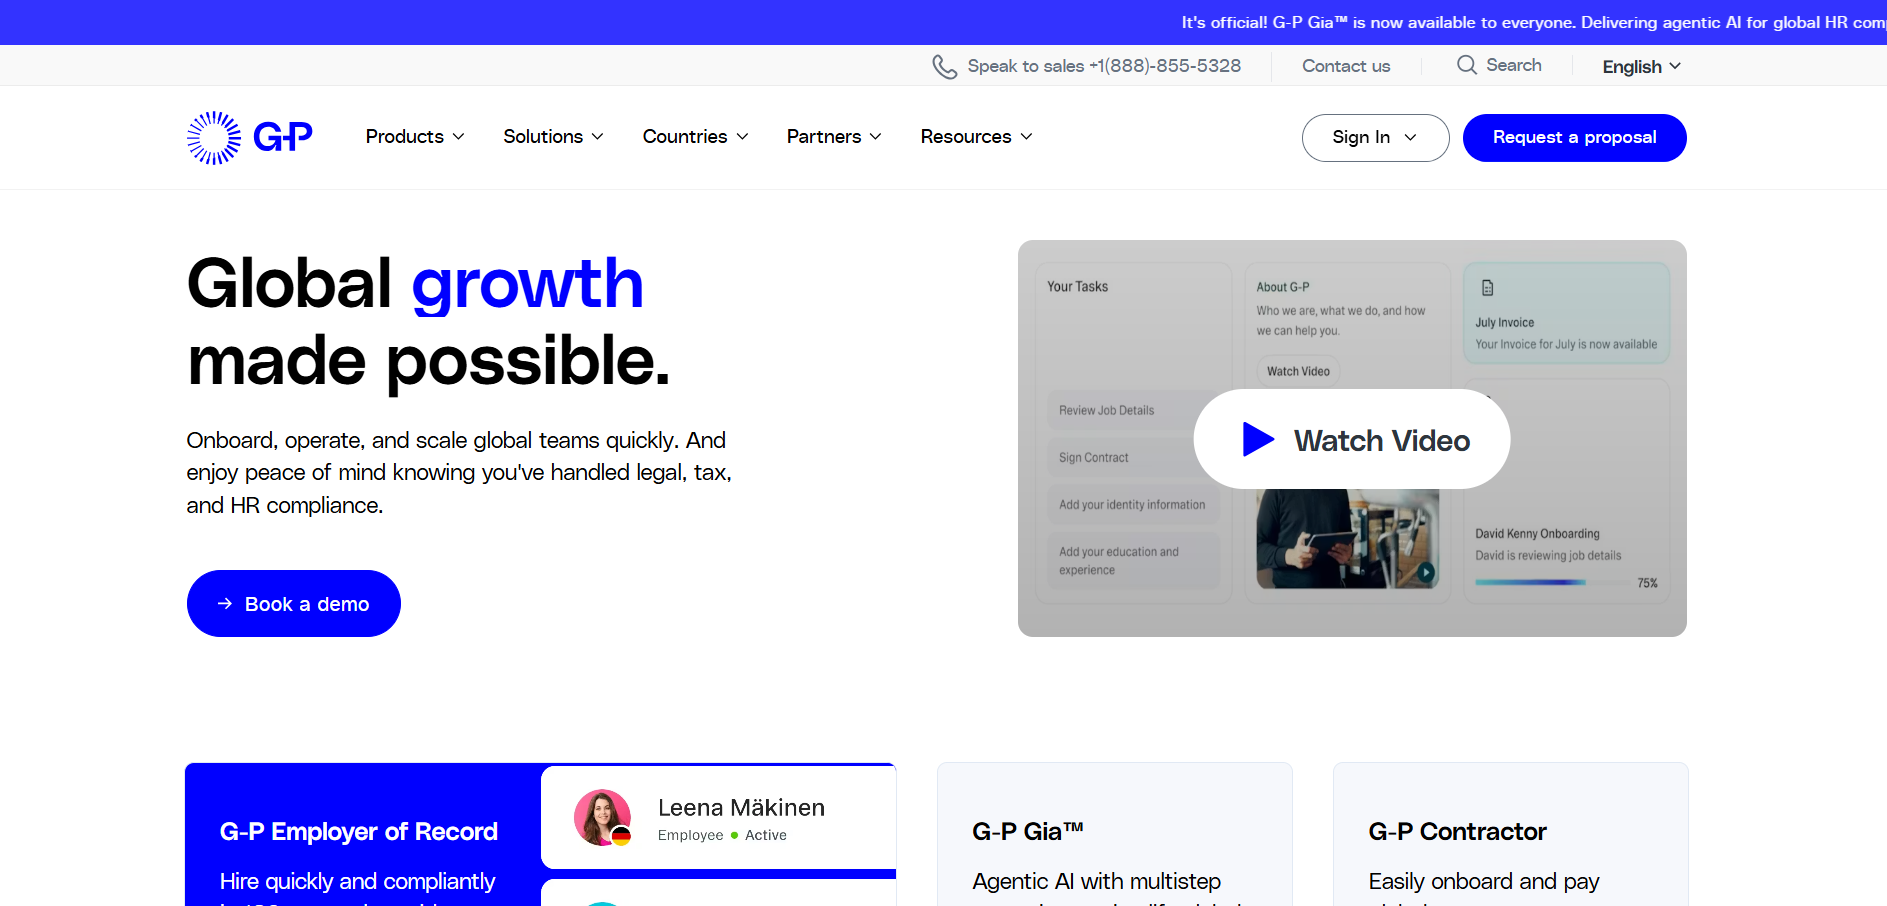Click the July Invoice document icon
This screenshot has height=906, width=1887.
pyautogui.click(x=1488, y=288)
